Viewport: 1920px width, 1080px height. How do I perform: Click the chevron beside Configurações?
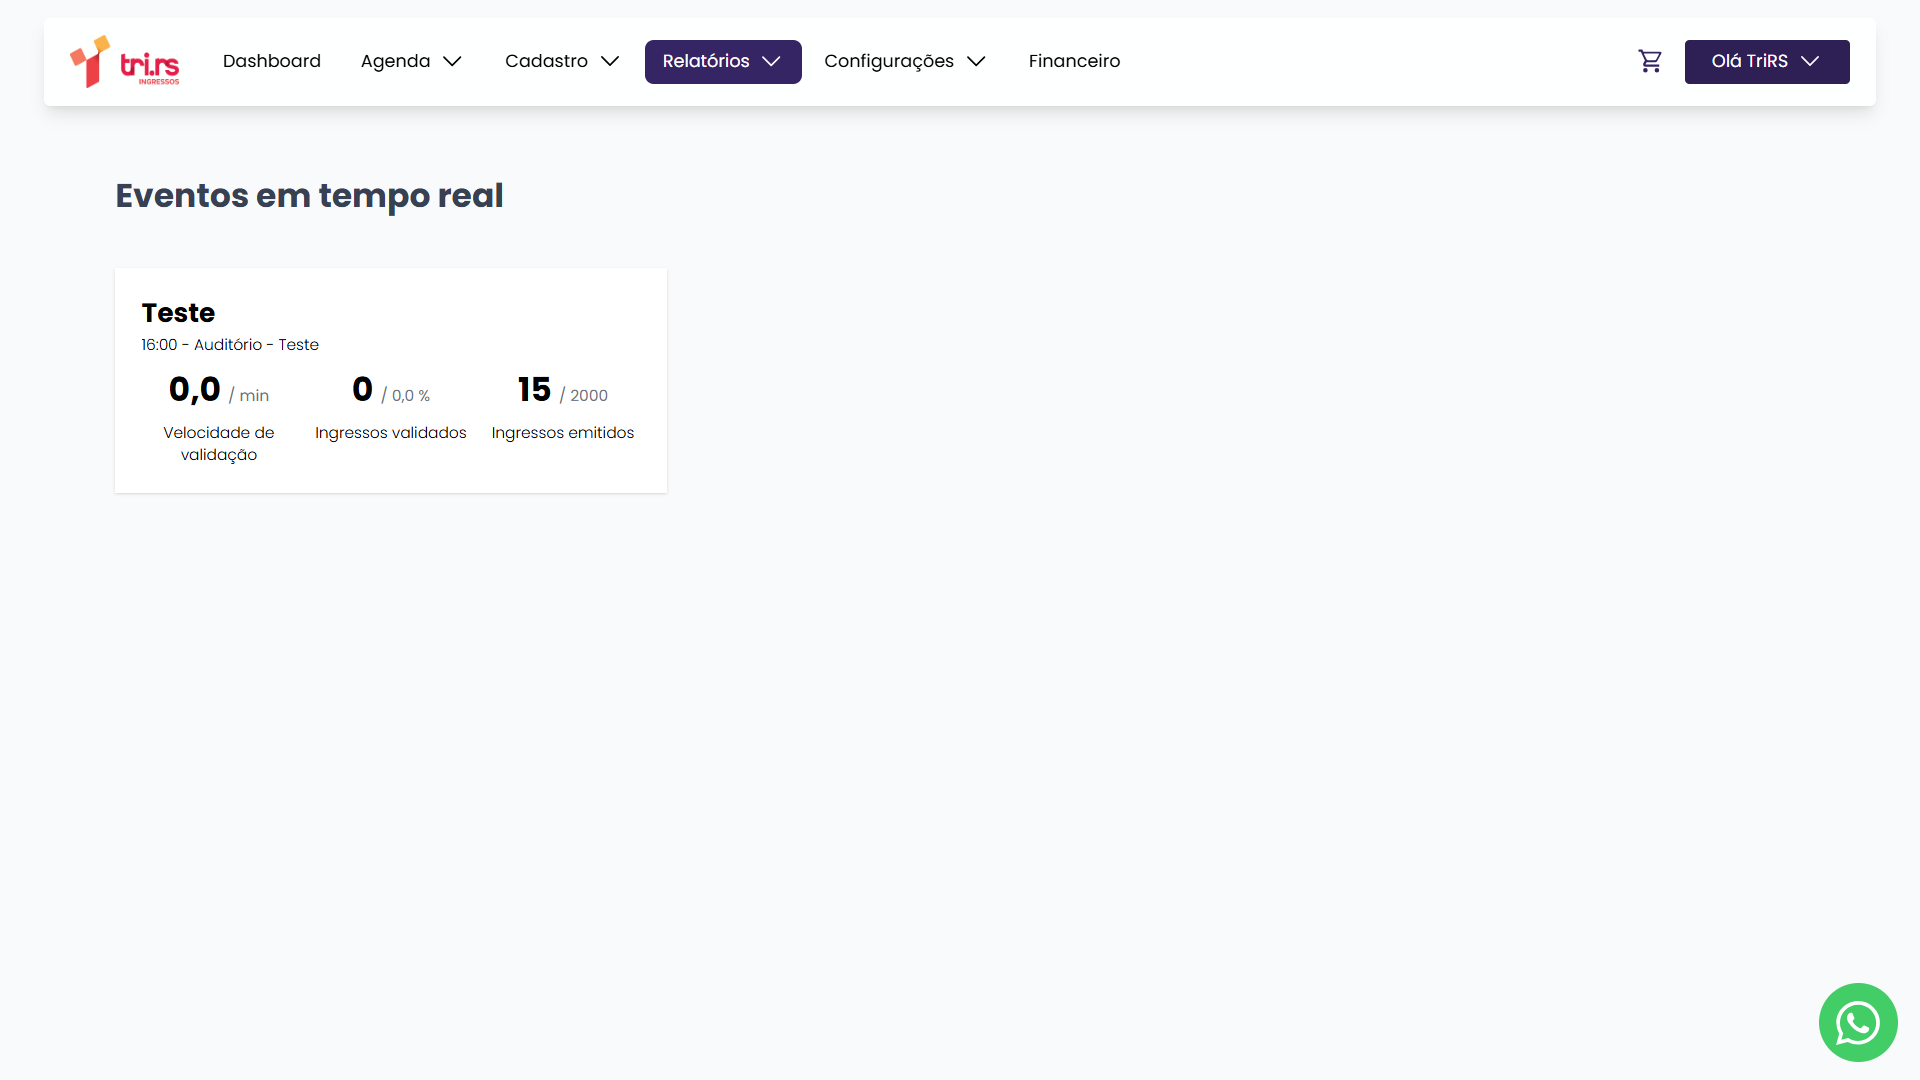[976, 62]
